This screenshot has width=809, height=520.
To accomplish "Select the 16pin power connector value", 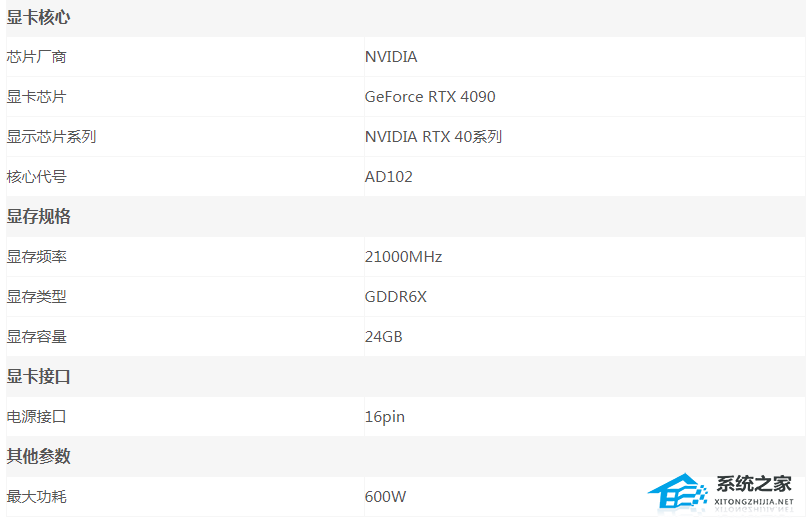I will point(384,417).
